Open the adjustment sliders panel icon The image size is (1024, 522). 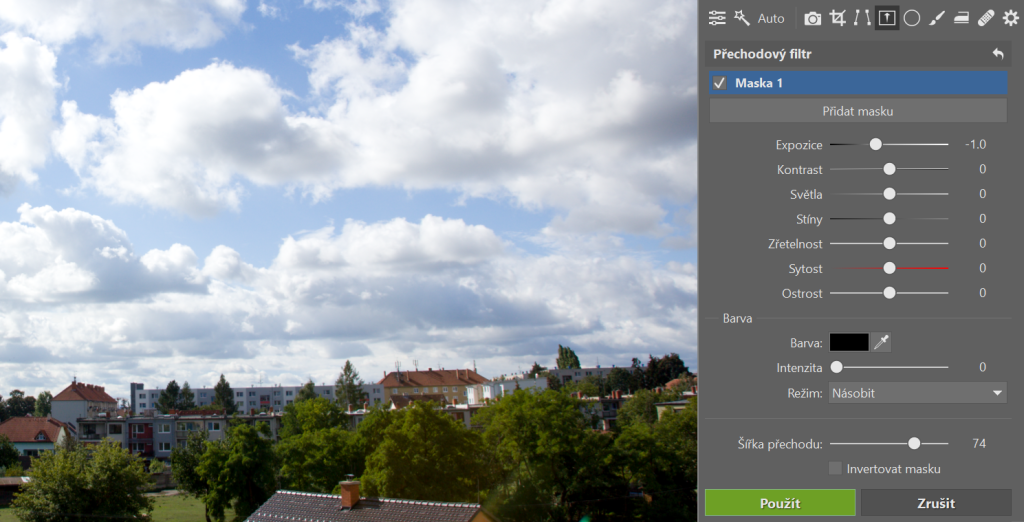tap(717, 18)
